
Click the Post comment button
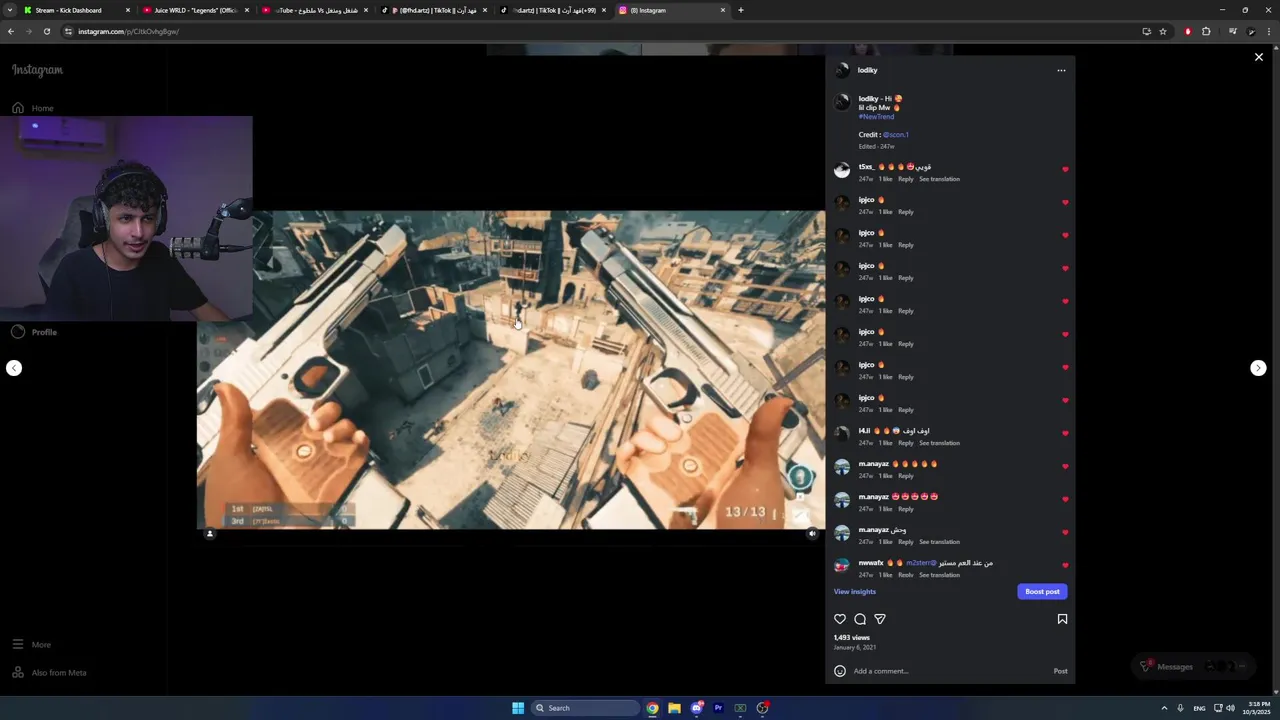(x=1060, y=671)
